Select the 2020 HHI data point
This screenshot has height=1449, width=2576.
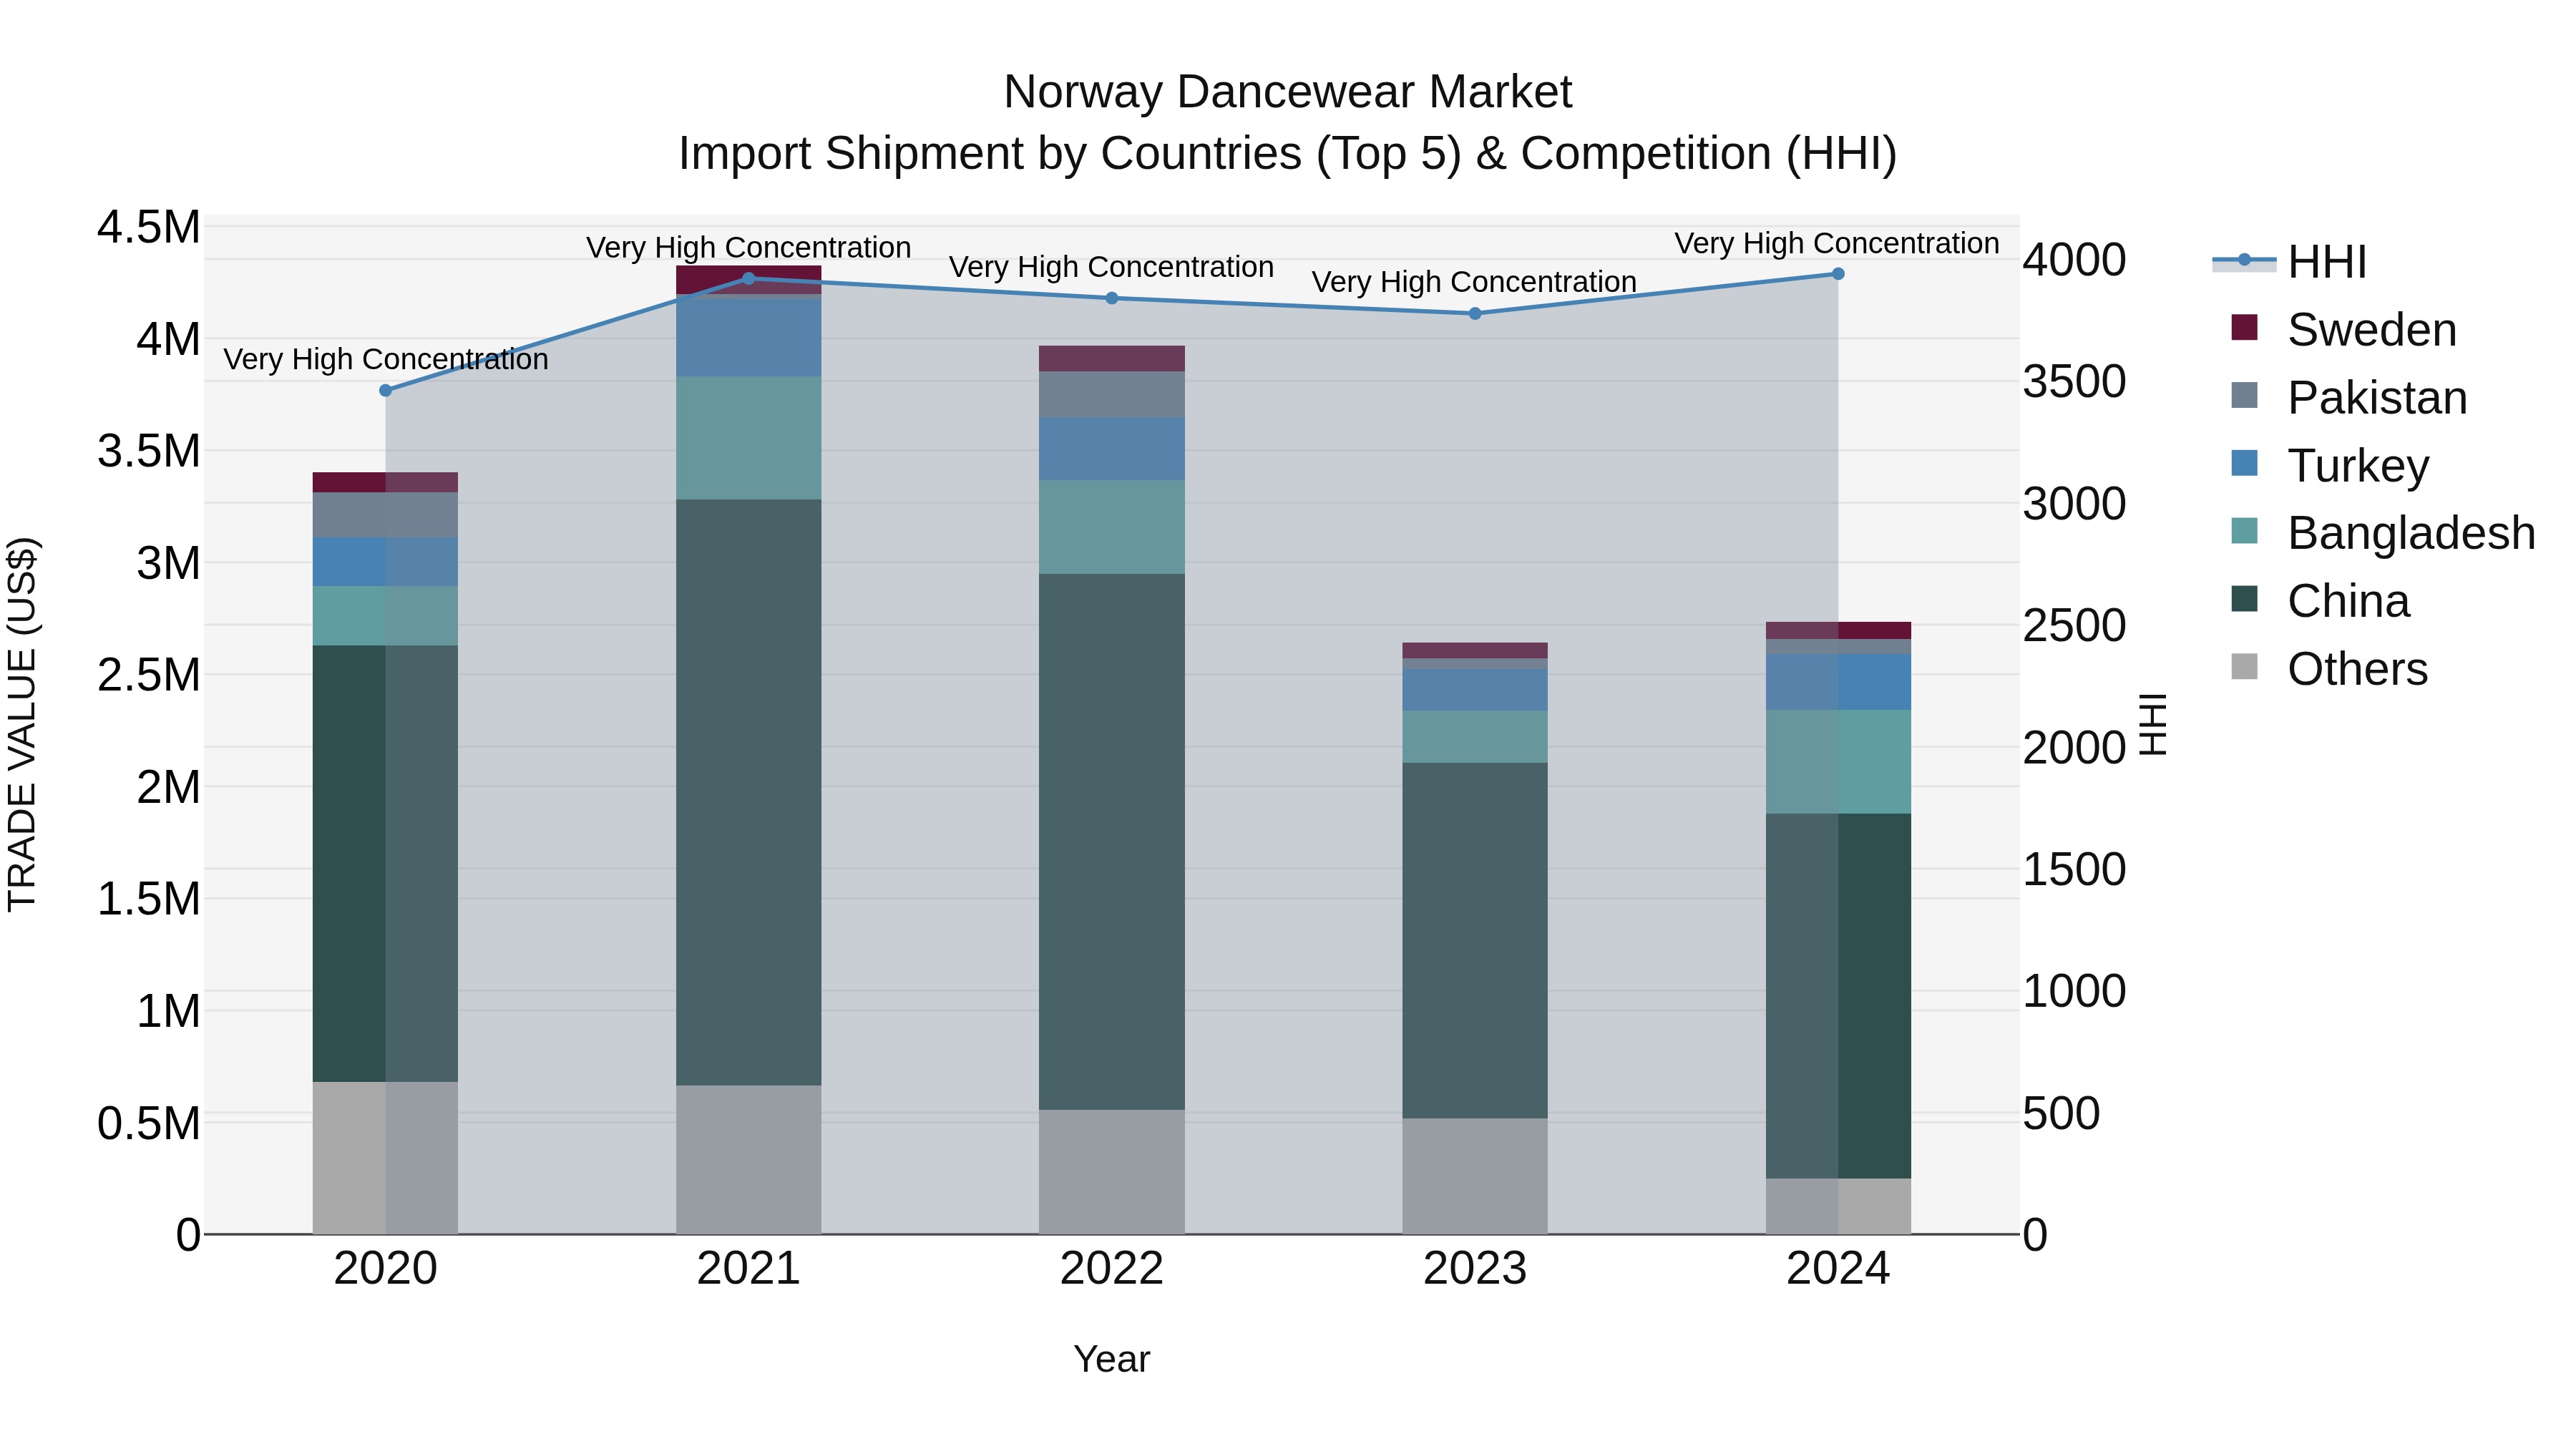[386, 391]
